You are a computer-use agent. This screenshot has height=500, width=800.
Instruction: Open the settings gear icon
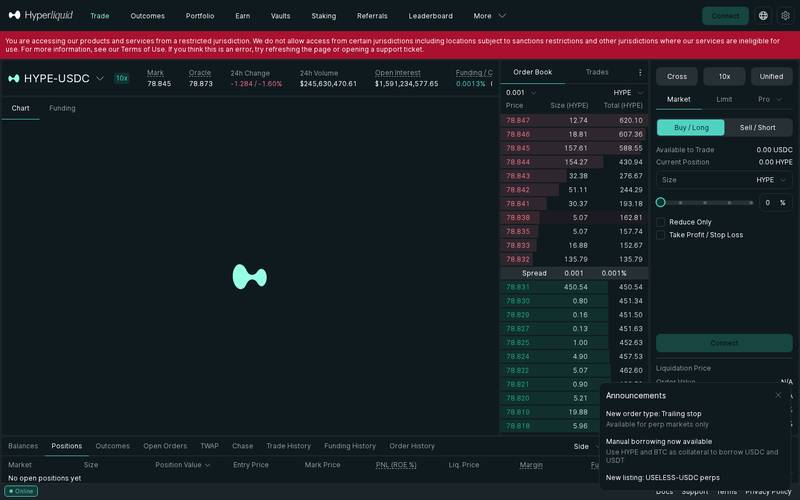[x=785, y=16]
